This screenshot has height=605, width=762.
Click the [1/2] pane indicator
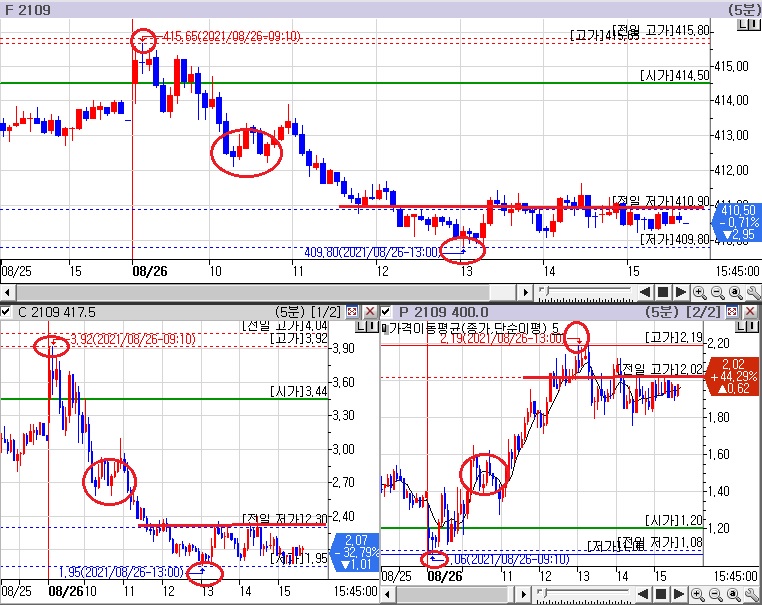pos(326,311)
